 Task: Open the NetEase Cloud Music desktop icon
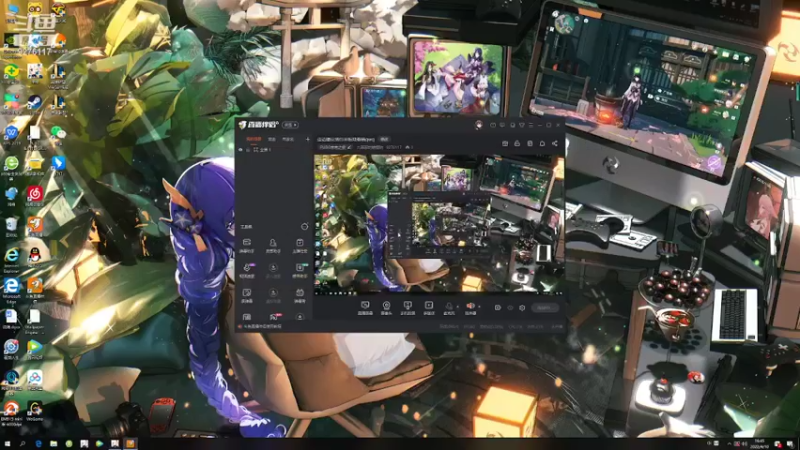coord(35,196)
